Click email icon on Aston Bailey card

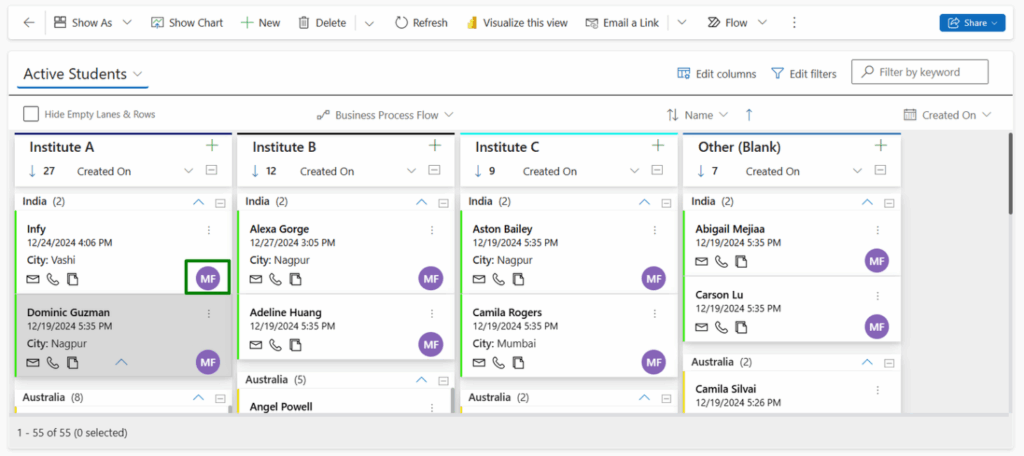point(479,280)
